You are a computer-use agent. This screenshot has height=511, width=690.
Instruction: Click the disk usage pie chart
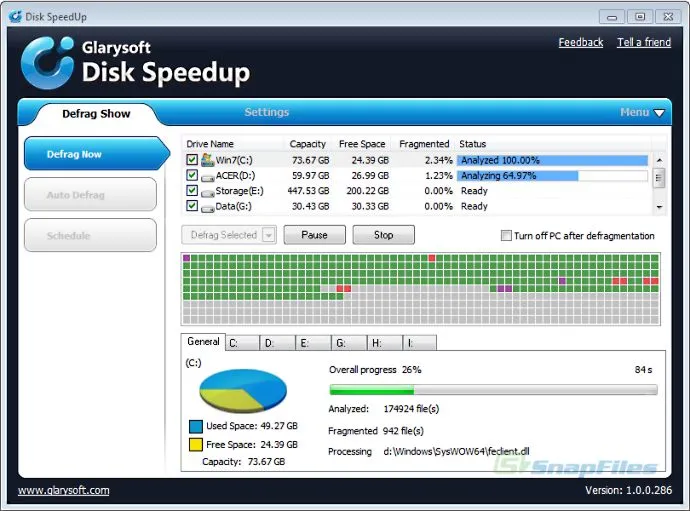click(x=243, y=390)
